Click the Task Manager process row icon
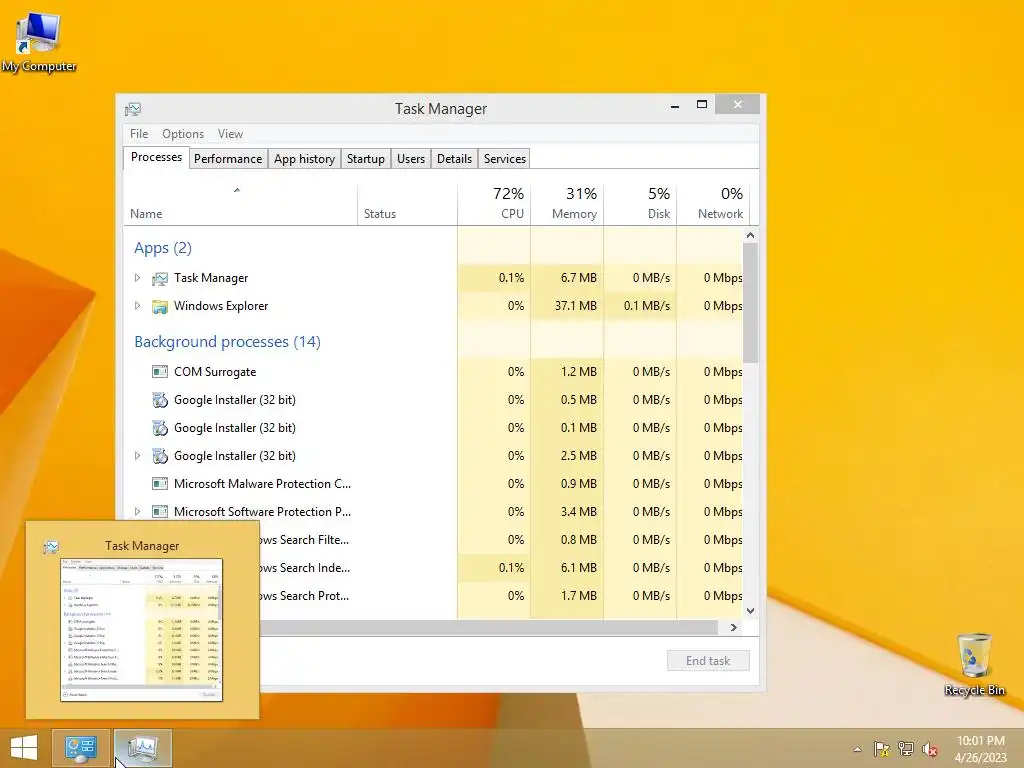1024x768 pixels. point(160,278)
